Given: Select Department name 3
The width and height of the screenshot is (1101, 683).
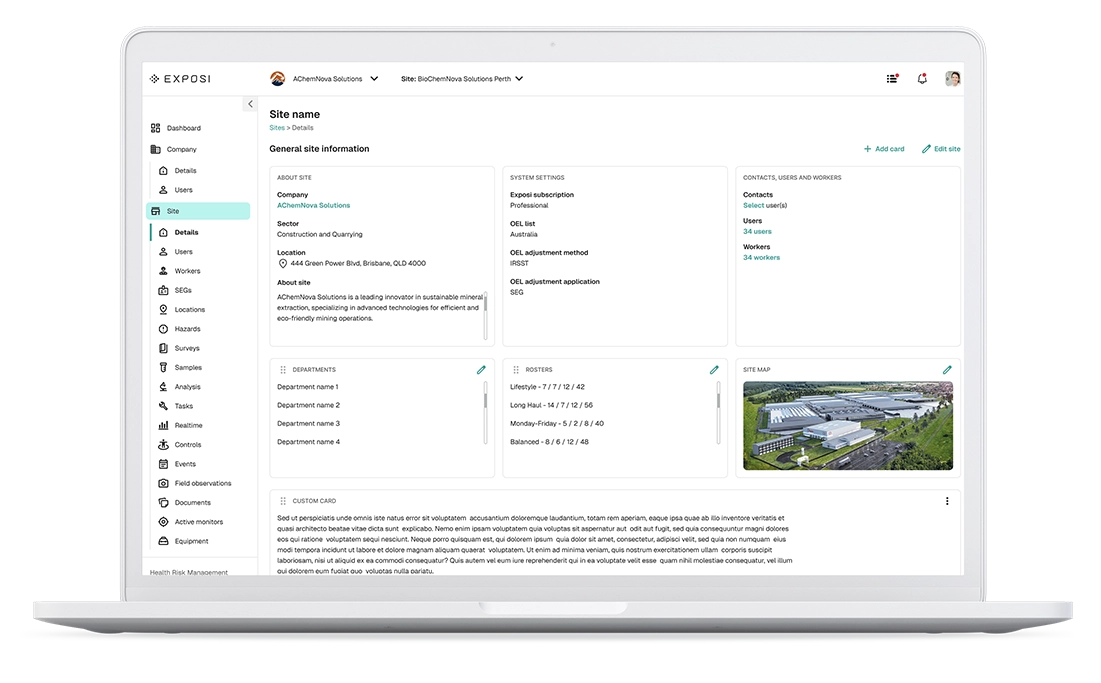Looking at the screenshot, I should pos(308,423).
